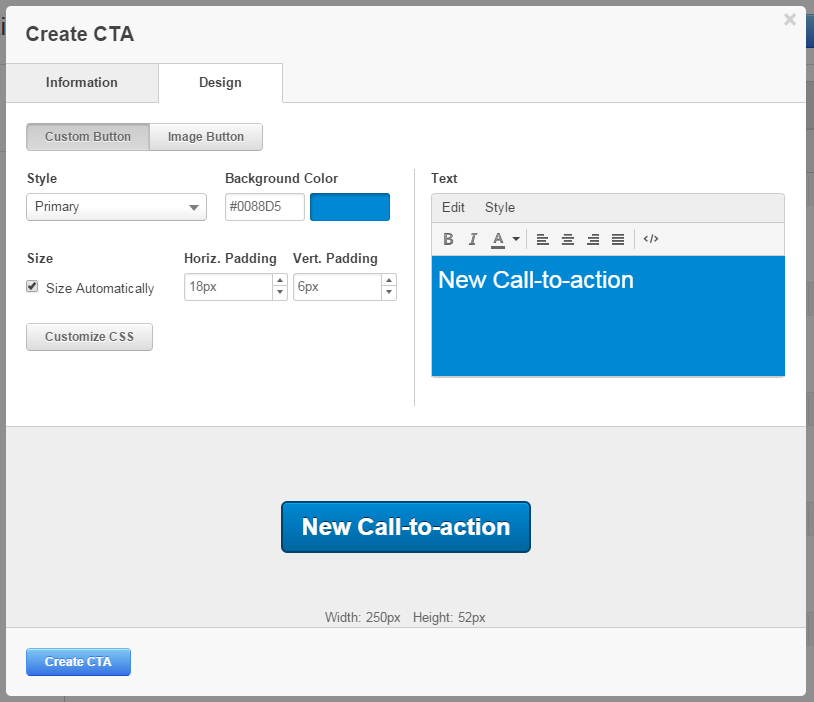Align the CTA text left
The width and height of the screenshot is (814, 702).
click(543, 239)
